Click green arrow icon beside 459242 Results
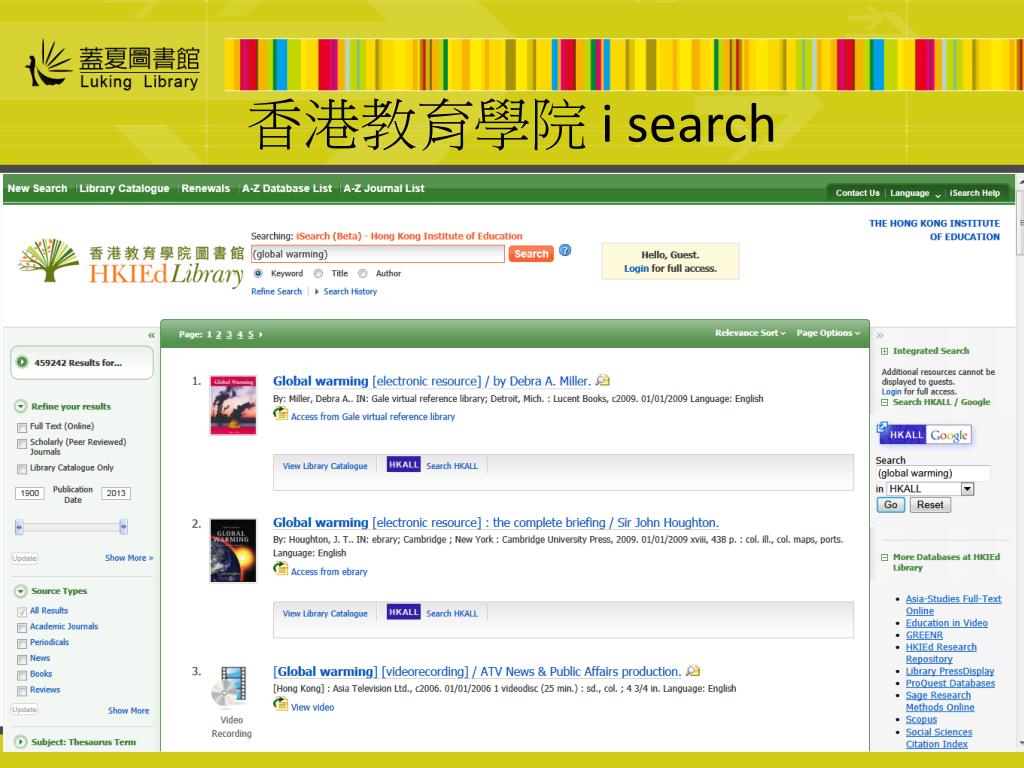Viewport: 1024px width, 768px height. [x=22, y=362]
